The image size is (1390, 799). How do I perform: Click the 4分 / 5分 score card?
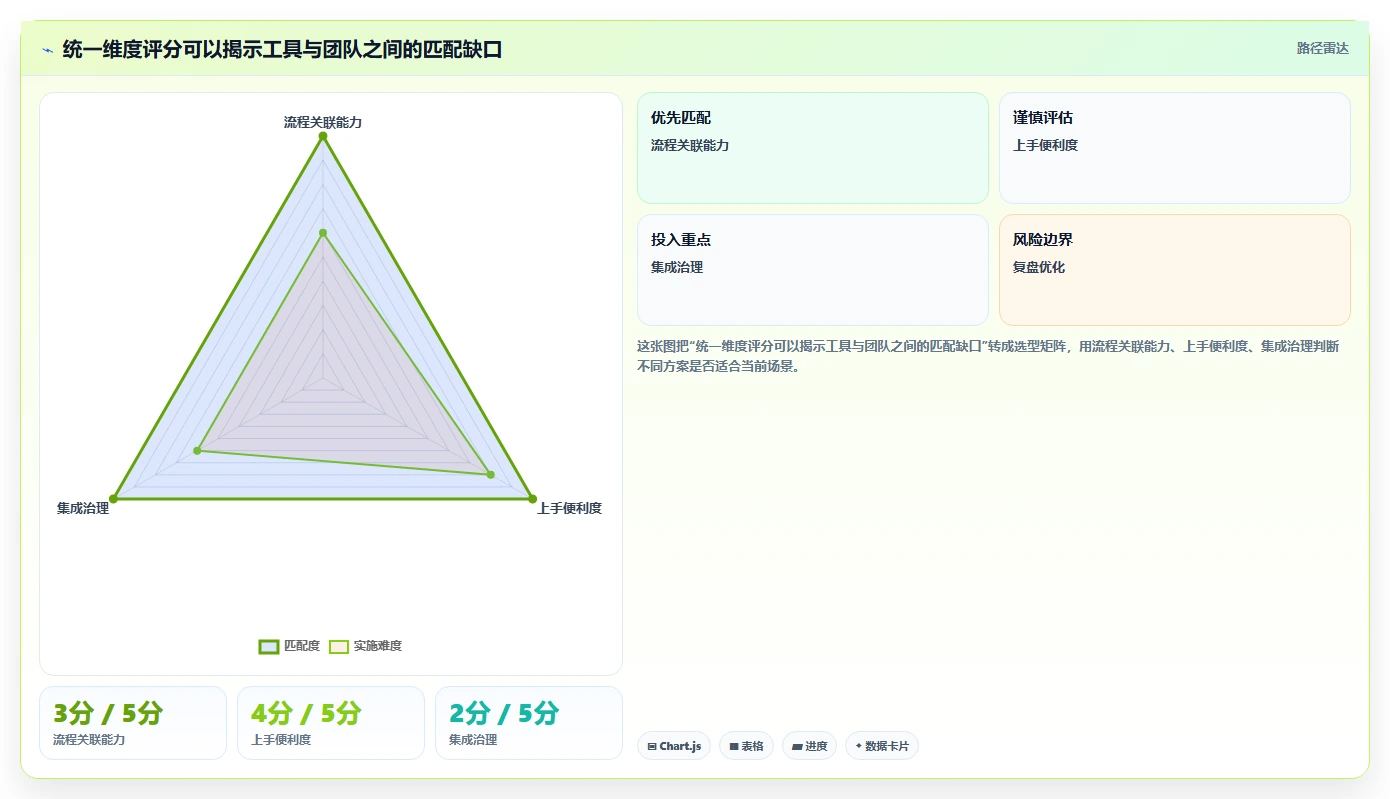(331, 723)
